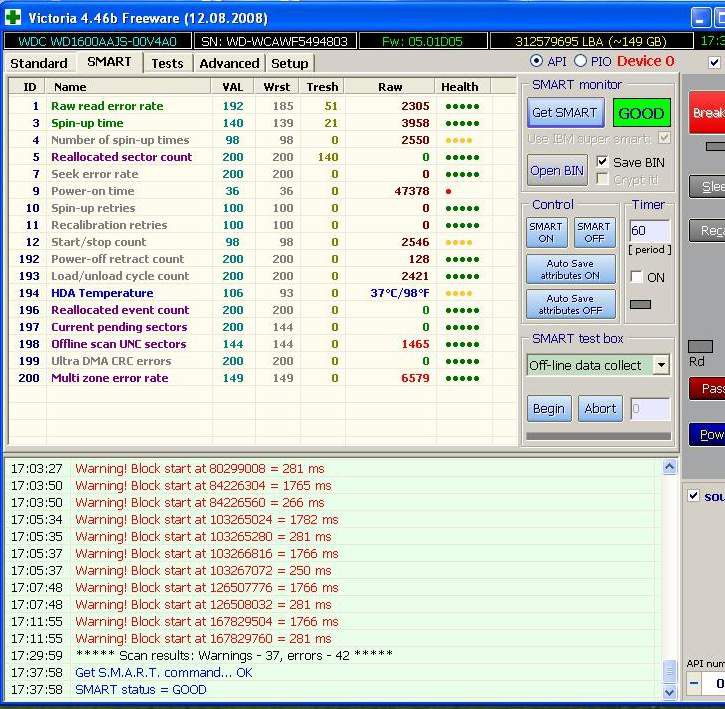Select the HDA Temperature attribute
The height and width of the screenshot is (709, 725).
261,293
